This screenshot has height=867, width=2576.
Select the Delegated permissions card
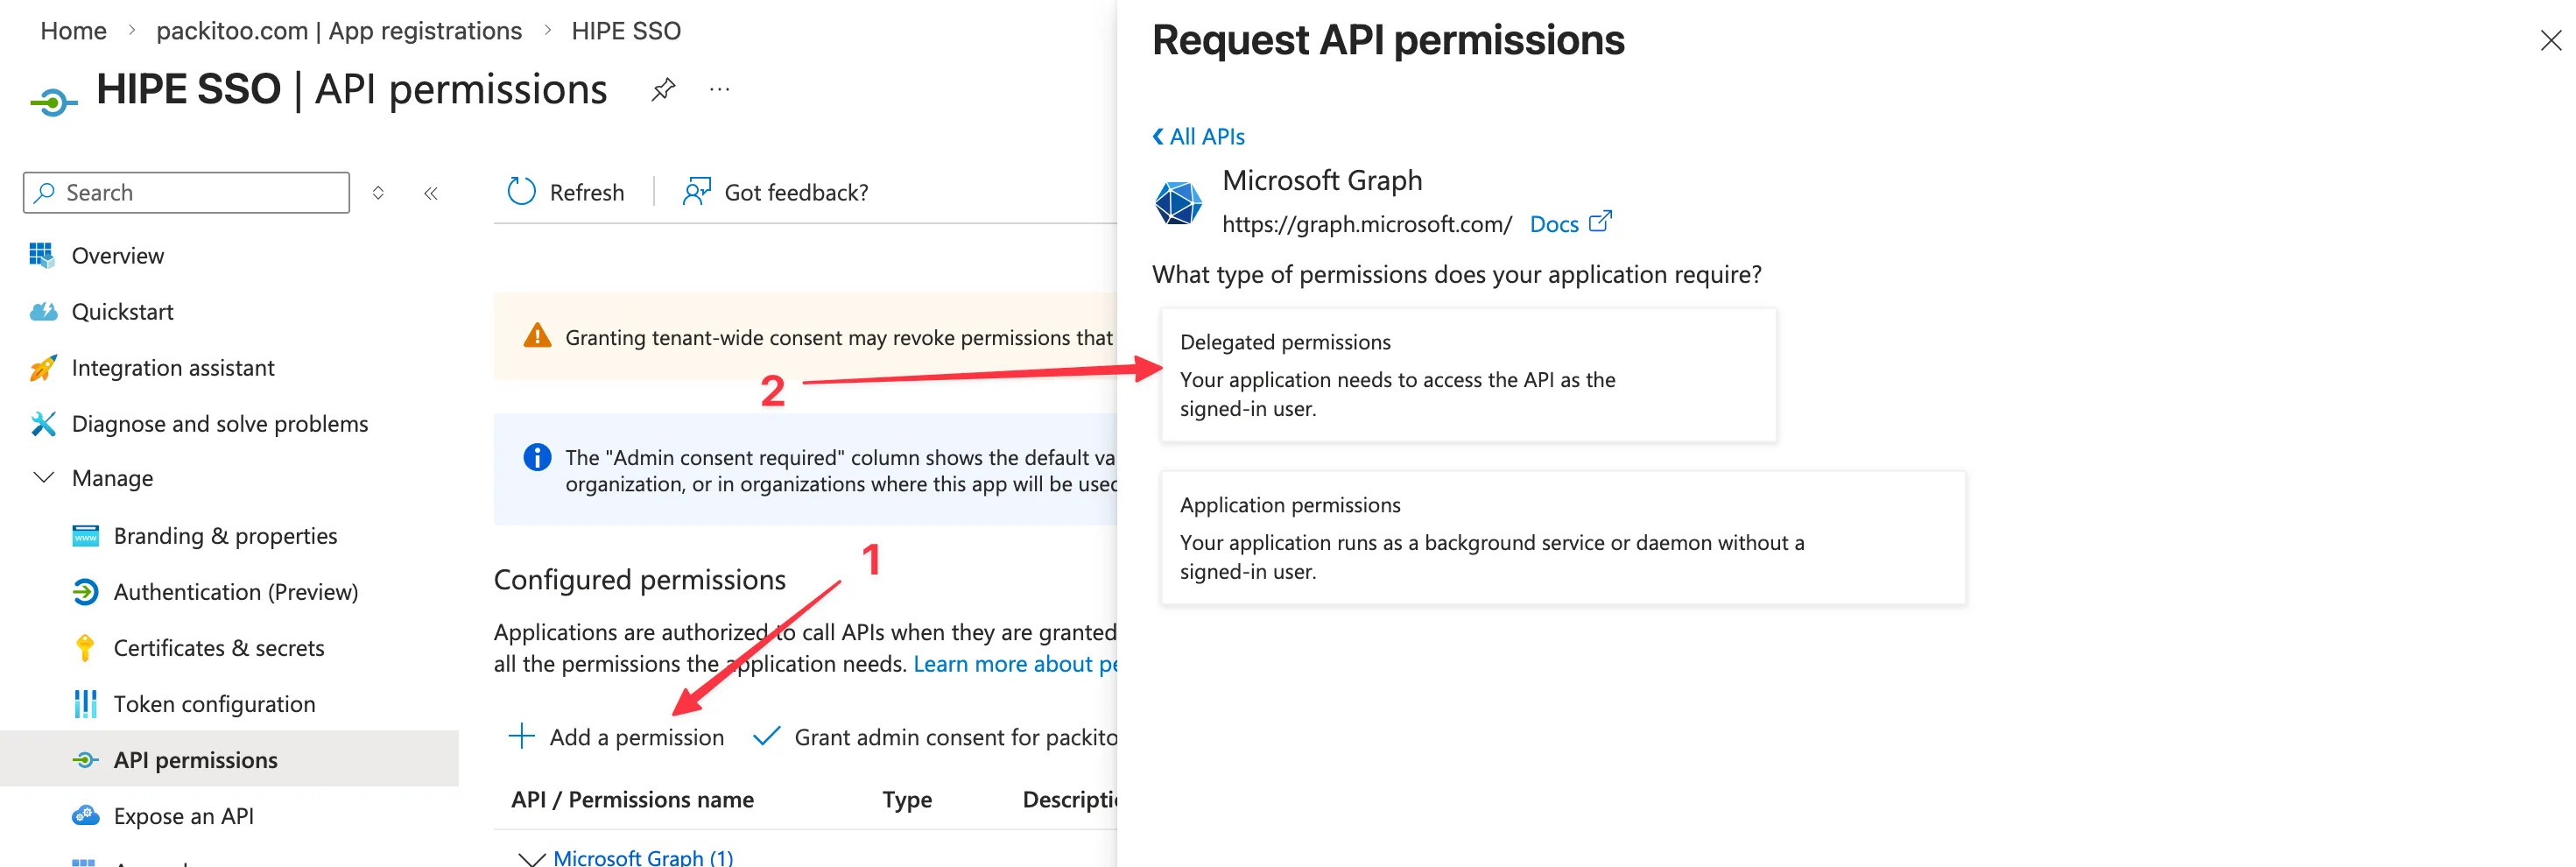click(x=1468, y=374)
